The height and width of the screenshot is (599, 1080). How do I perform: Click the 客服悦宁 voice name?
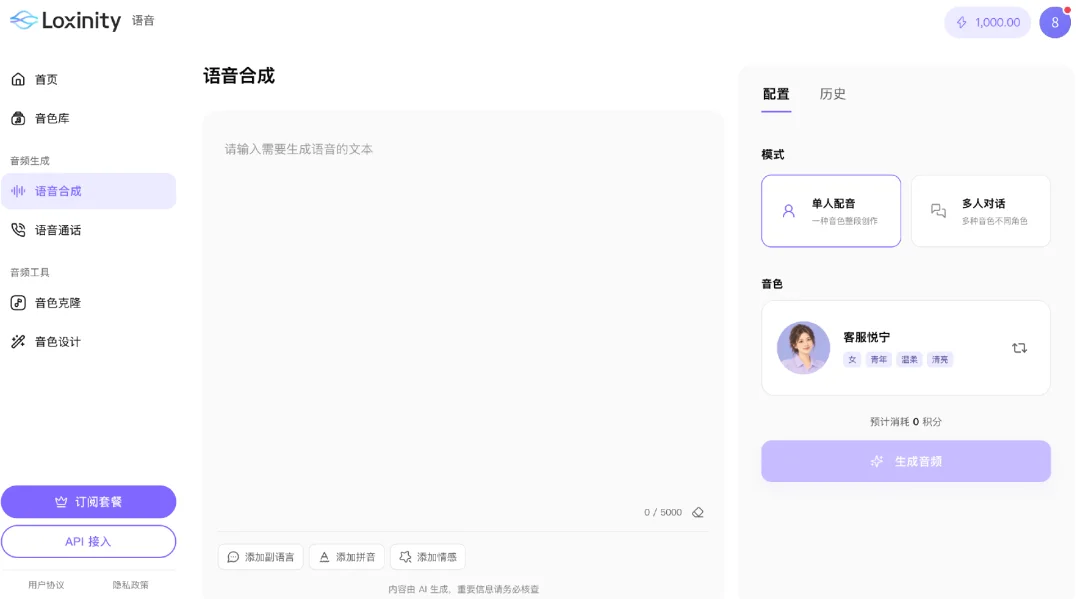point(866,337)
